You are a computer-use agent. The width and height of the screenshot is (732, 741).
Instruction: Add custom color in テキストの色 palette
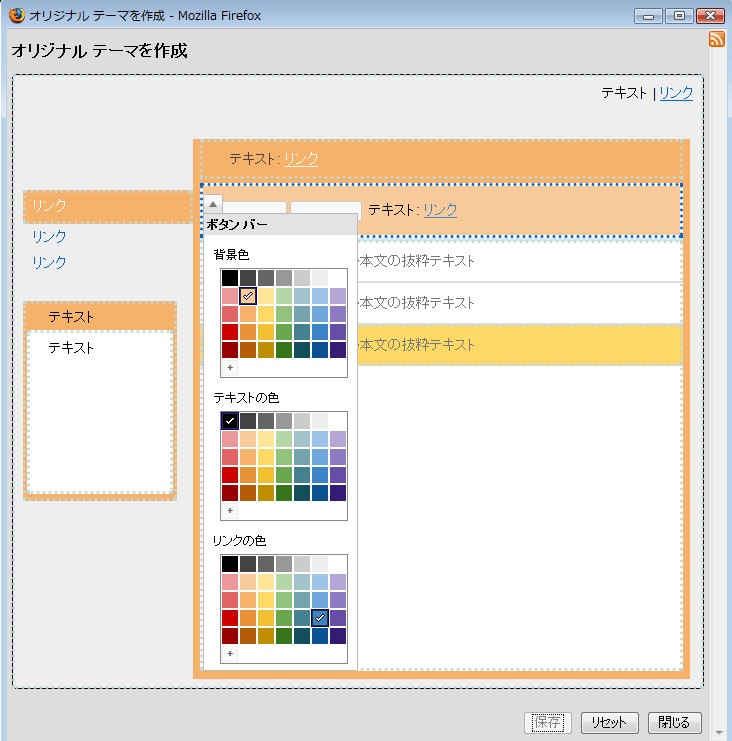pyautogui.click(x=230, y=510)
